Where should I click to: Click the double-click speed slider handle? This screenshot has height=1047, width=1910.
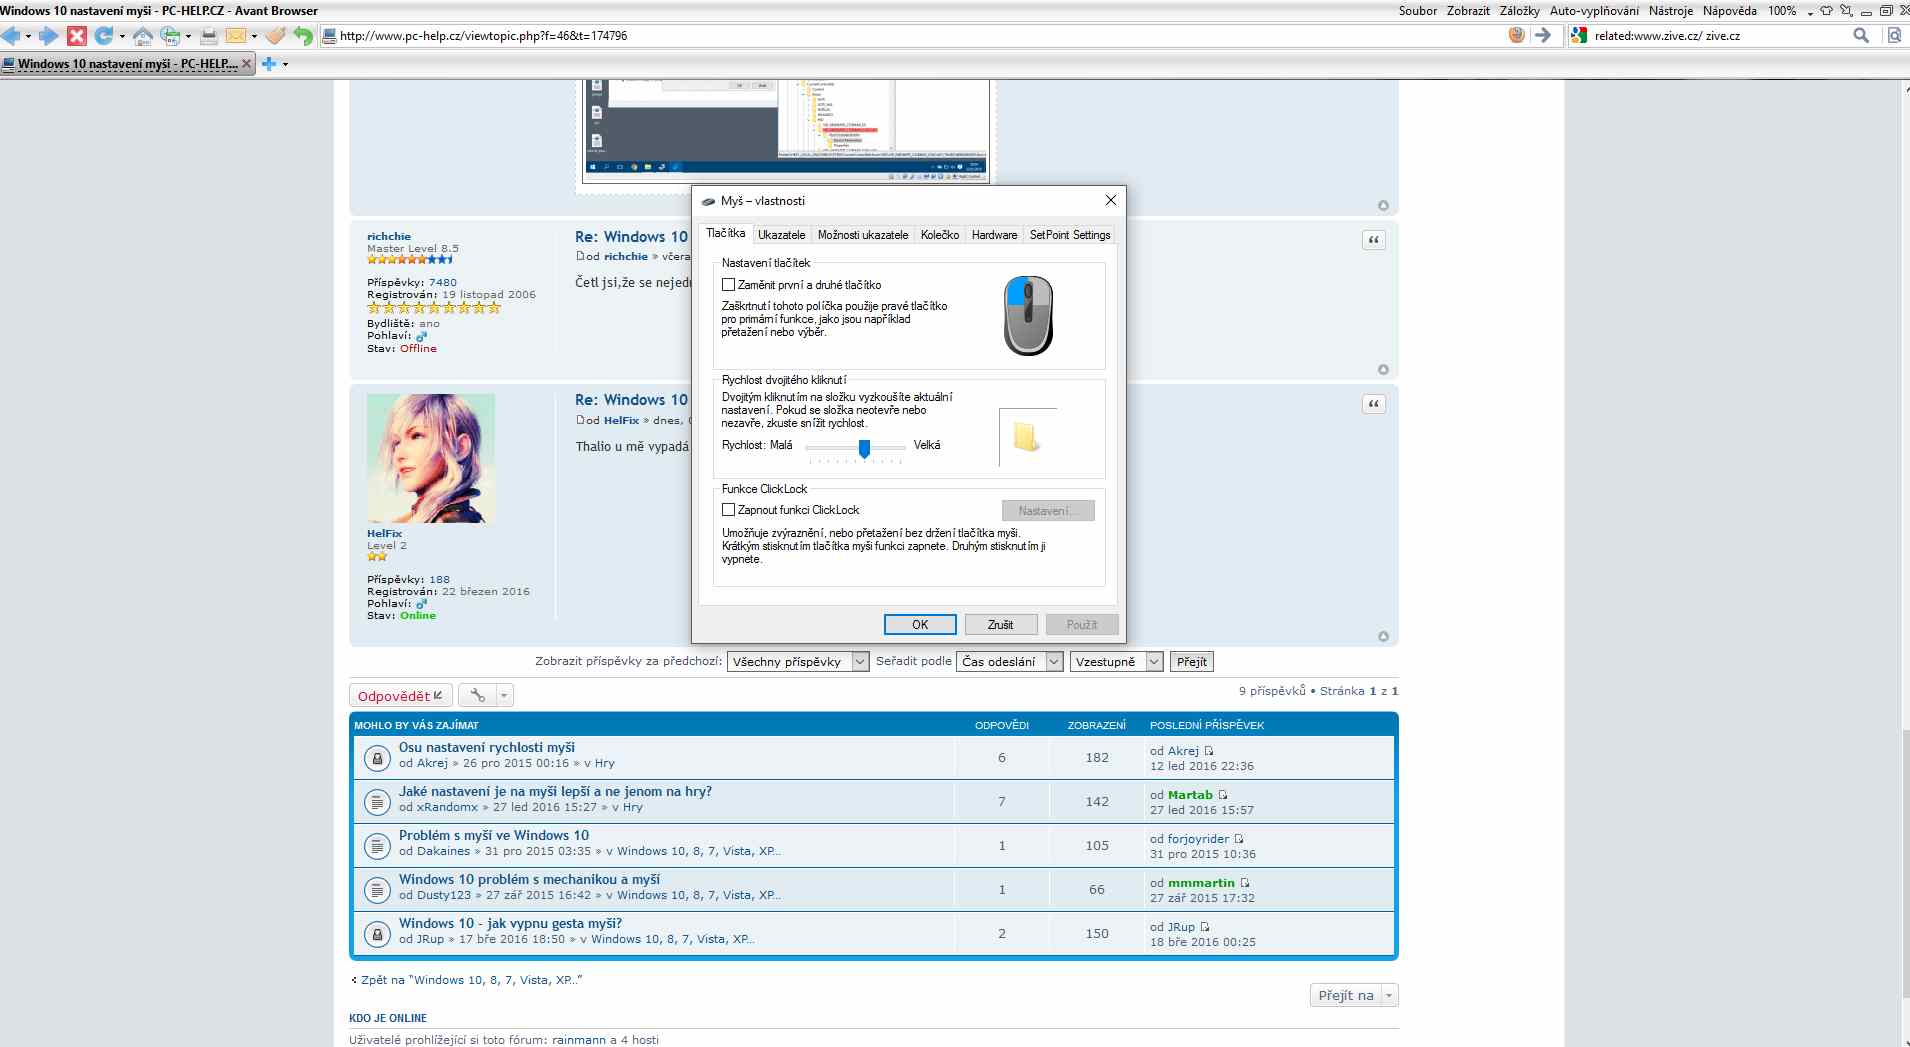[864, 448]
